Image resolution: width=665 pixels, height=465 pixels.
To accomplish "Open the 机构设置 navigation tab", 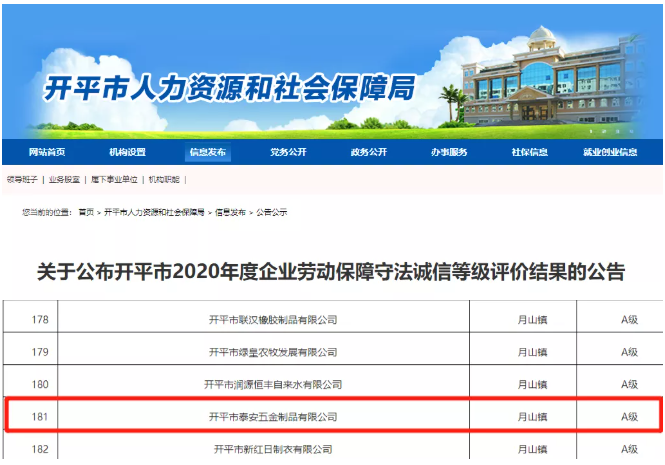I will [x=127, y=152].
